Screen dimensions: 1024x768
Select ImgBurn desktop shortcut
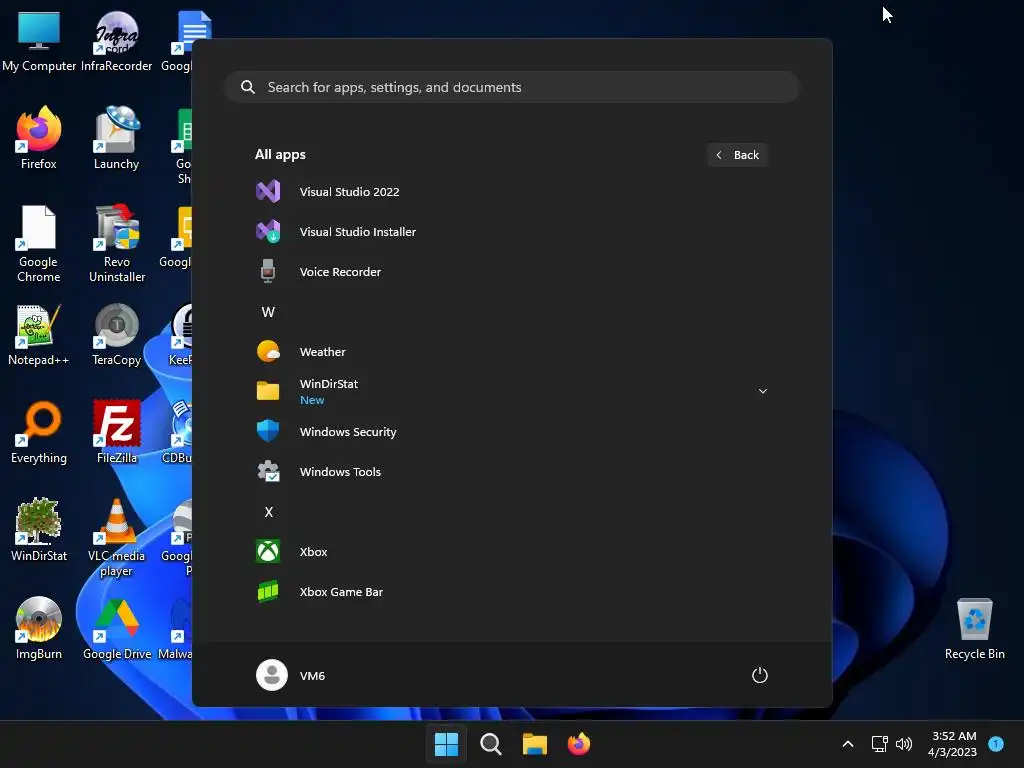tap(39, 628)
